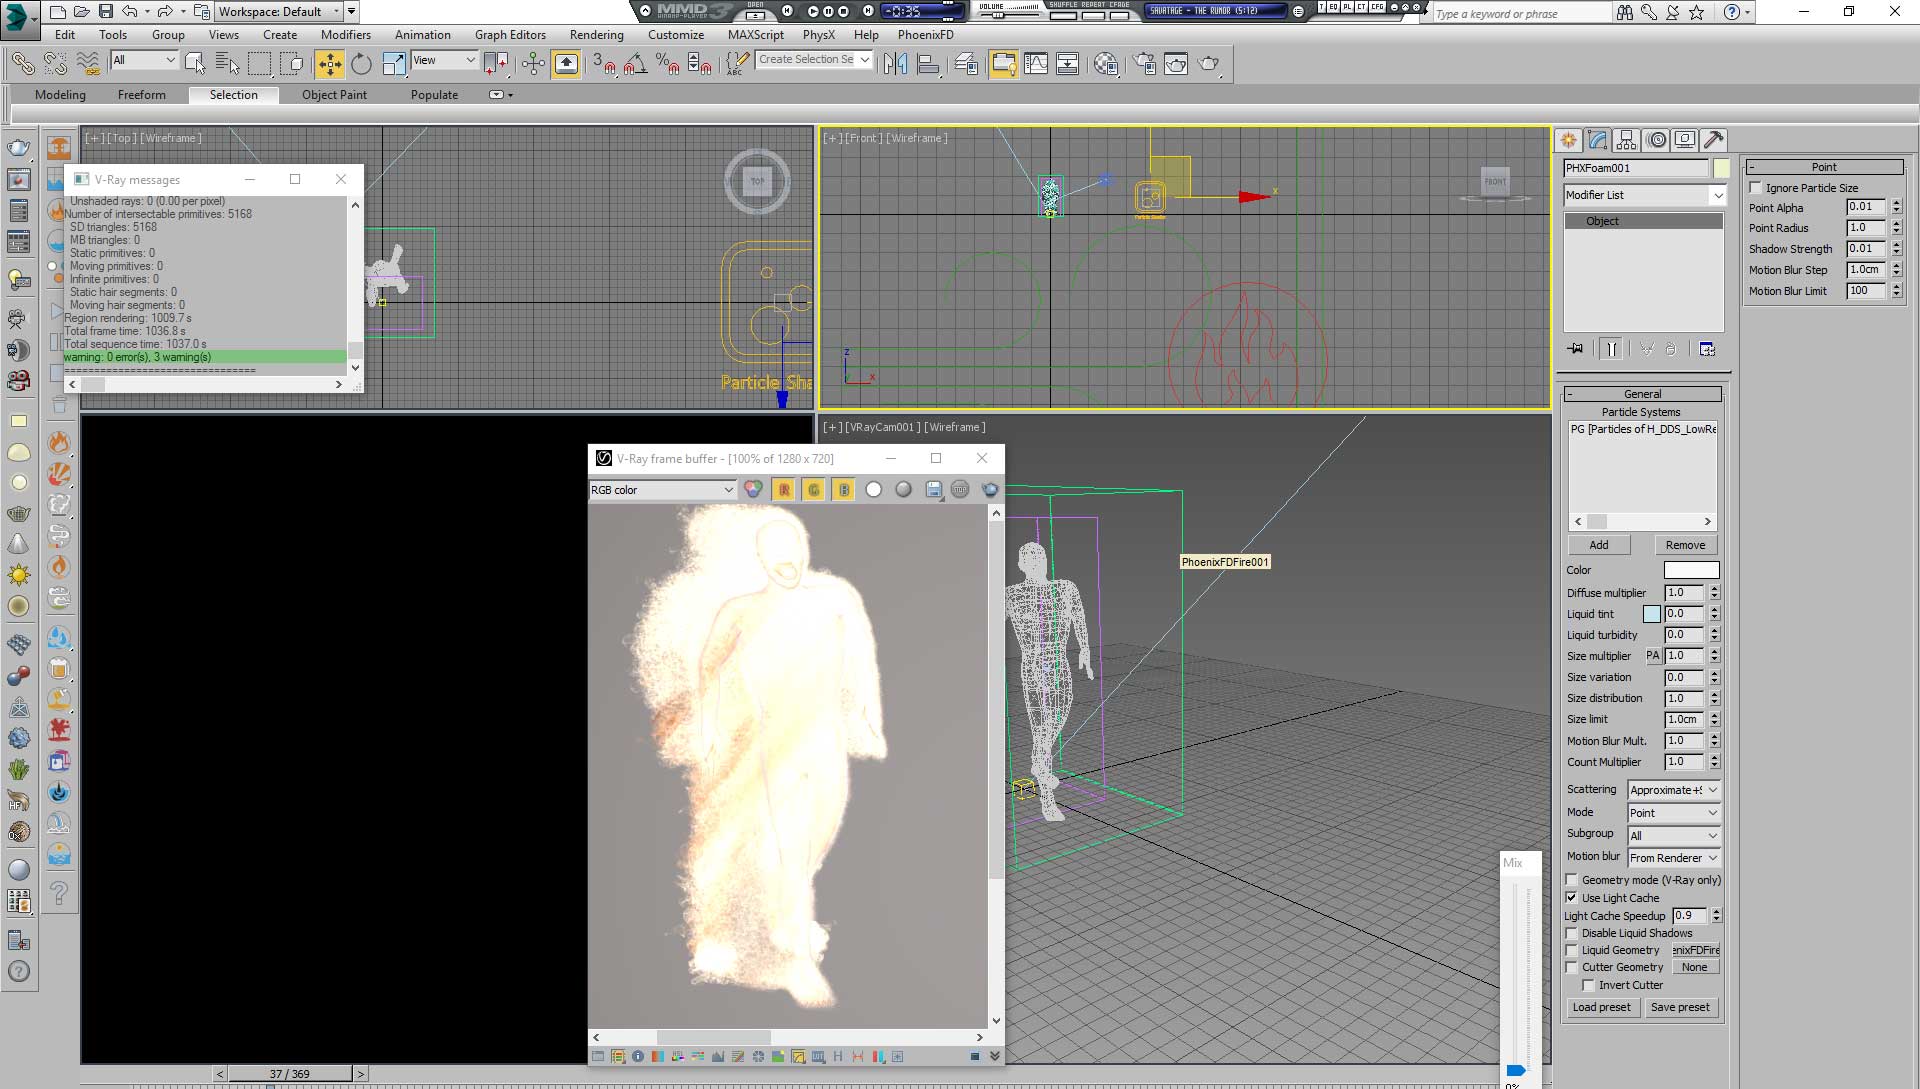Enable Cutter Geometry checkbox

(x=1571, y=967)
